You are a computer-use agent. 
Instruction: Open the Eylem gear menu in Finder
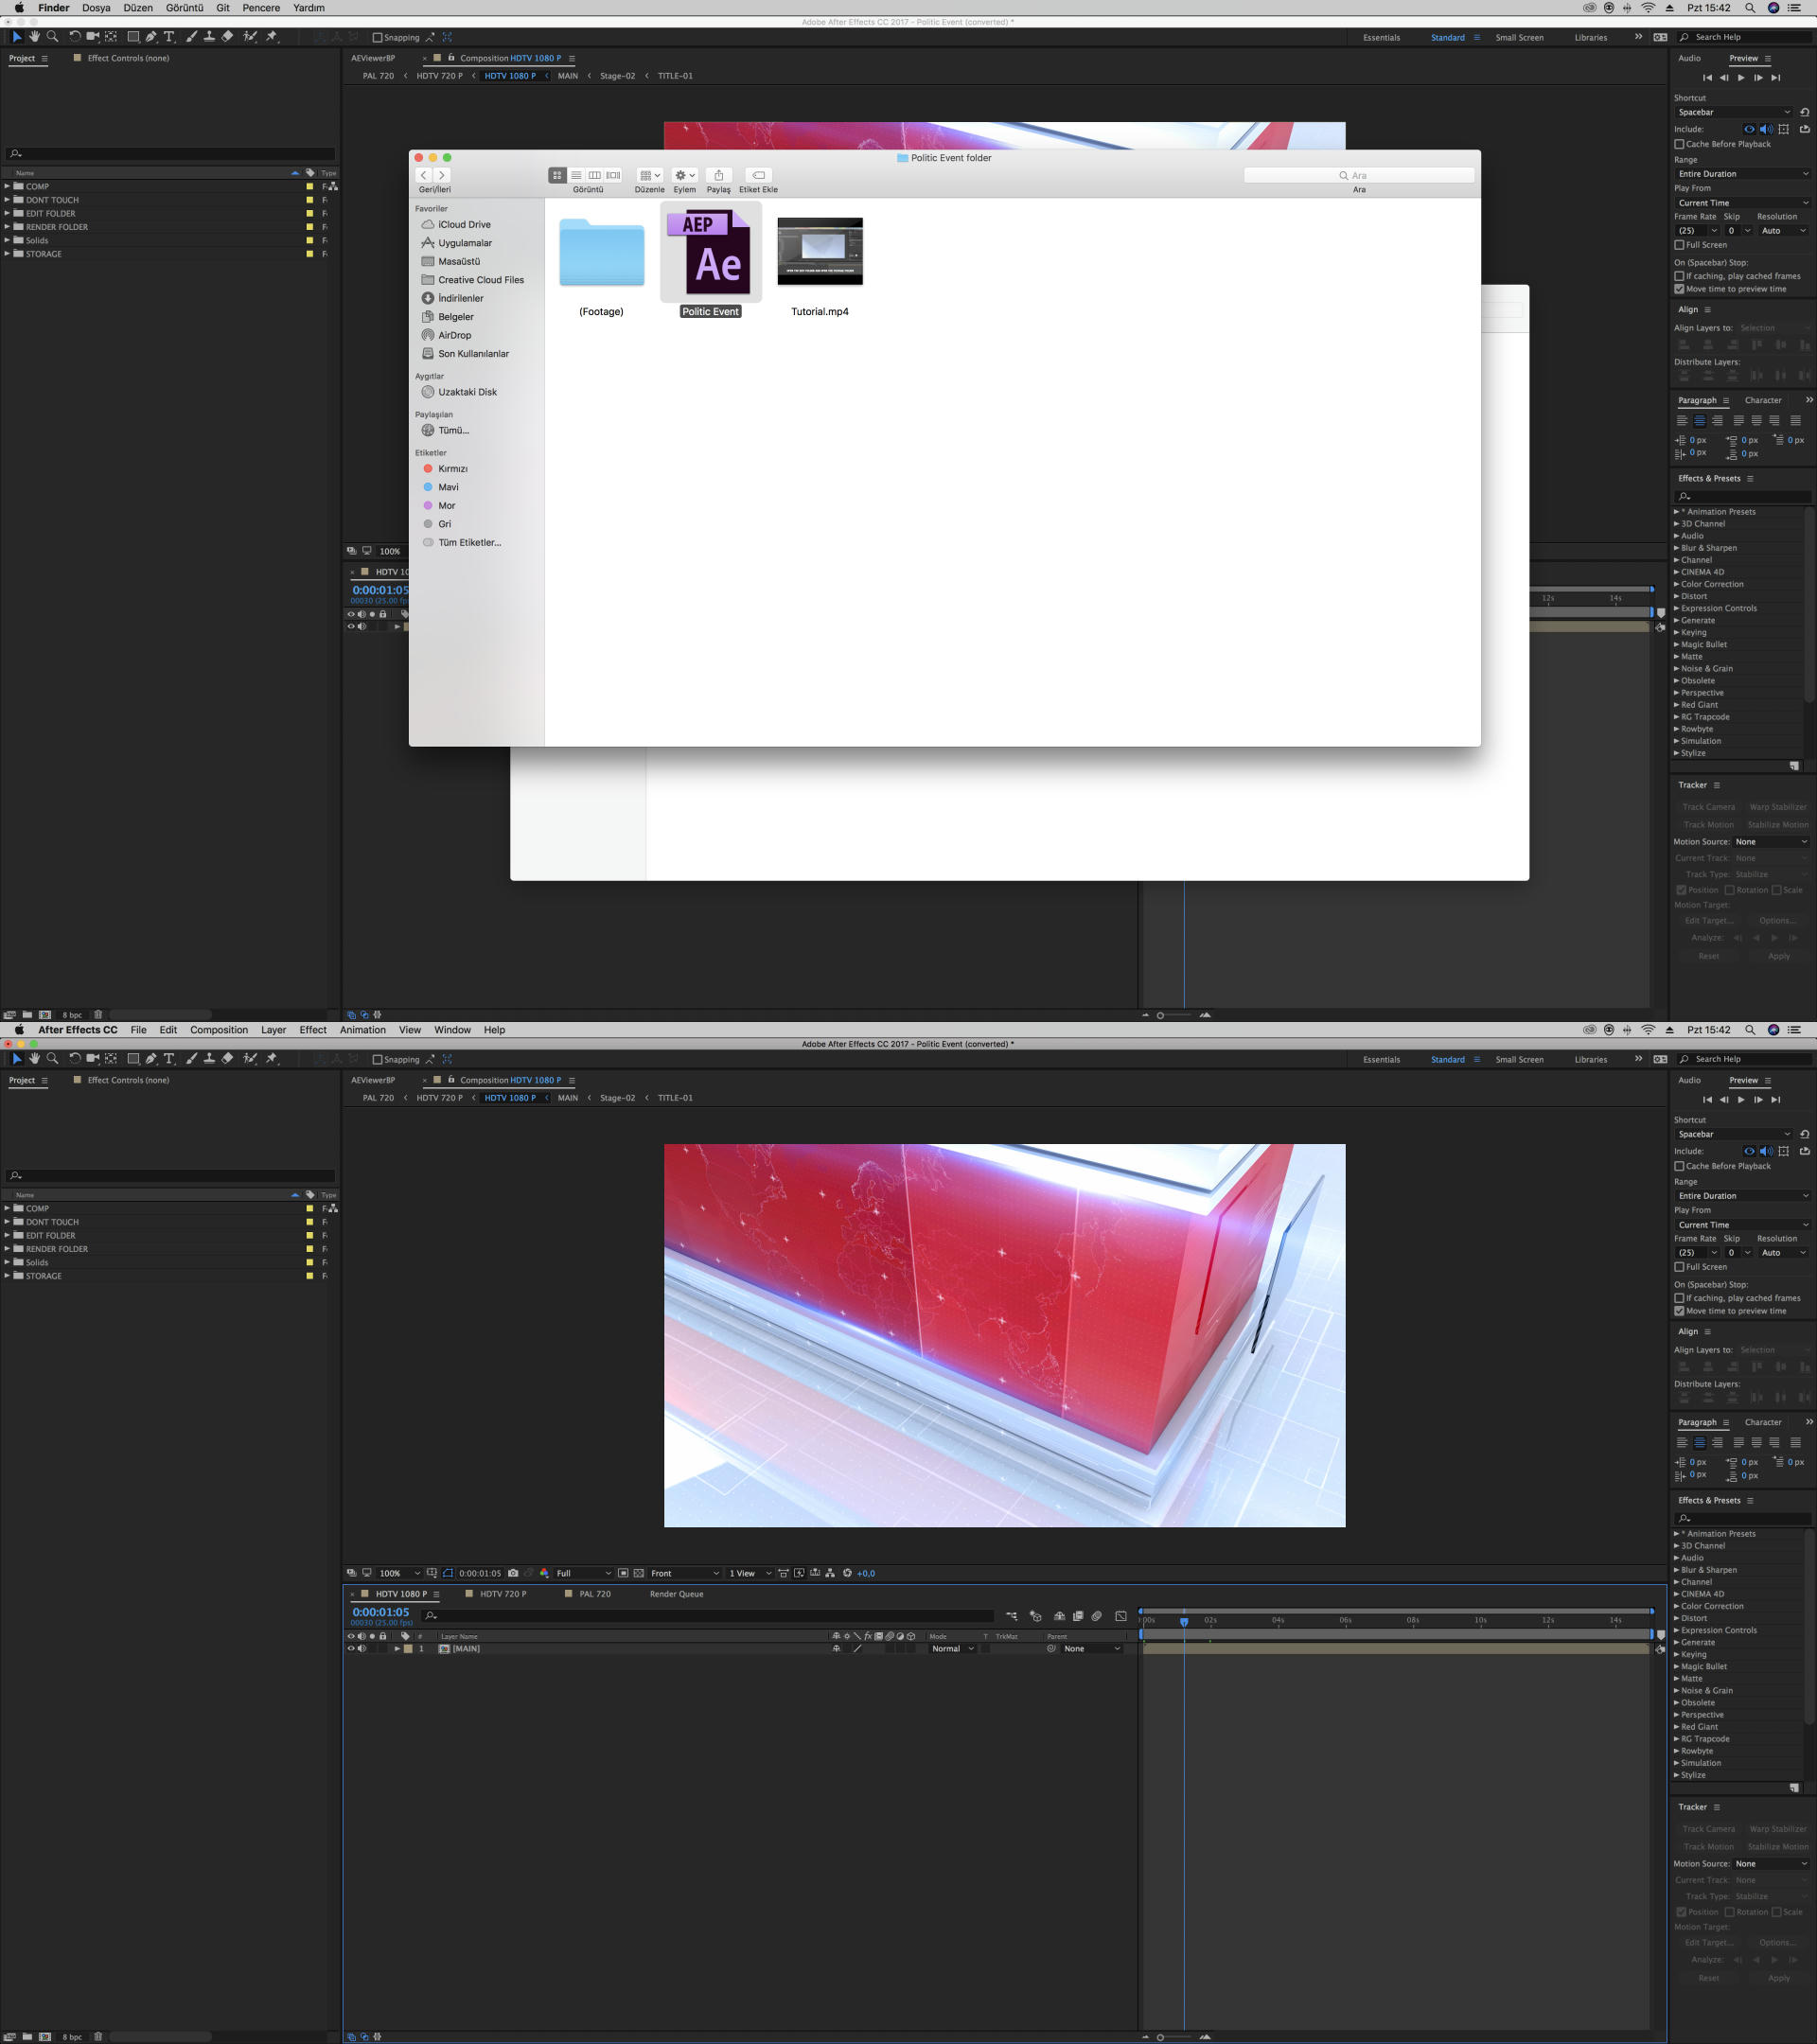(684, 175)
